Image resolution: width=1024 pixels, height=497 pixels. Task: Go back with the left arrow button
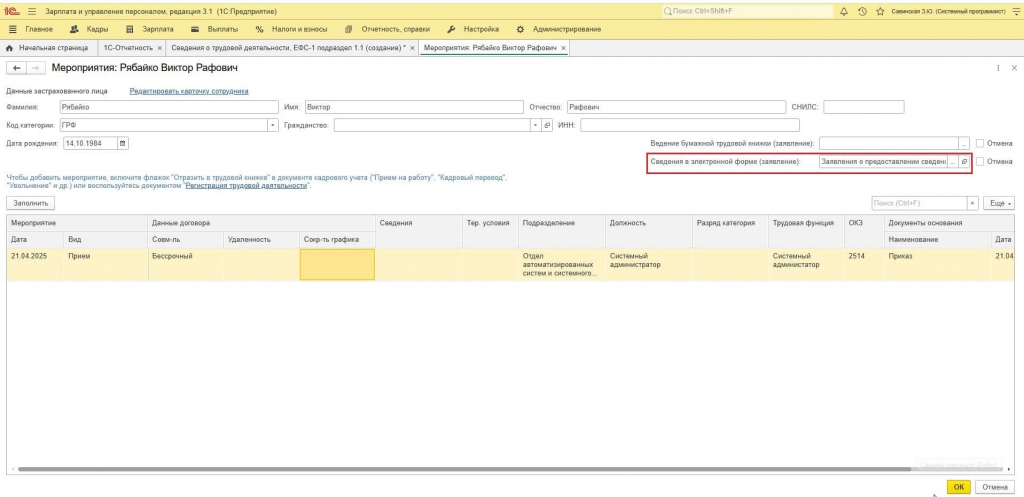click(x=17, y=68)
